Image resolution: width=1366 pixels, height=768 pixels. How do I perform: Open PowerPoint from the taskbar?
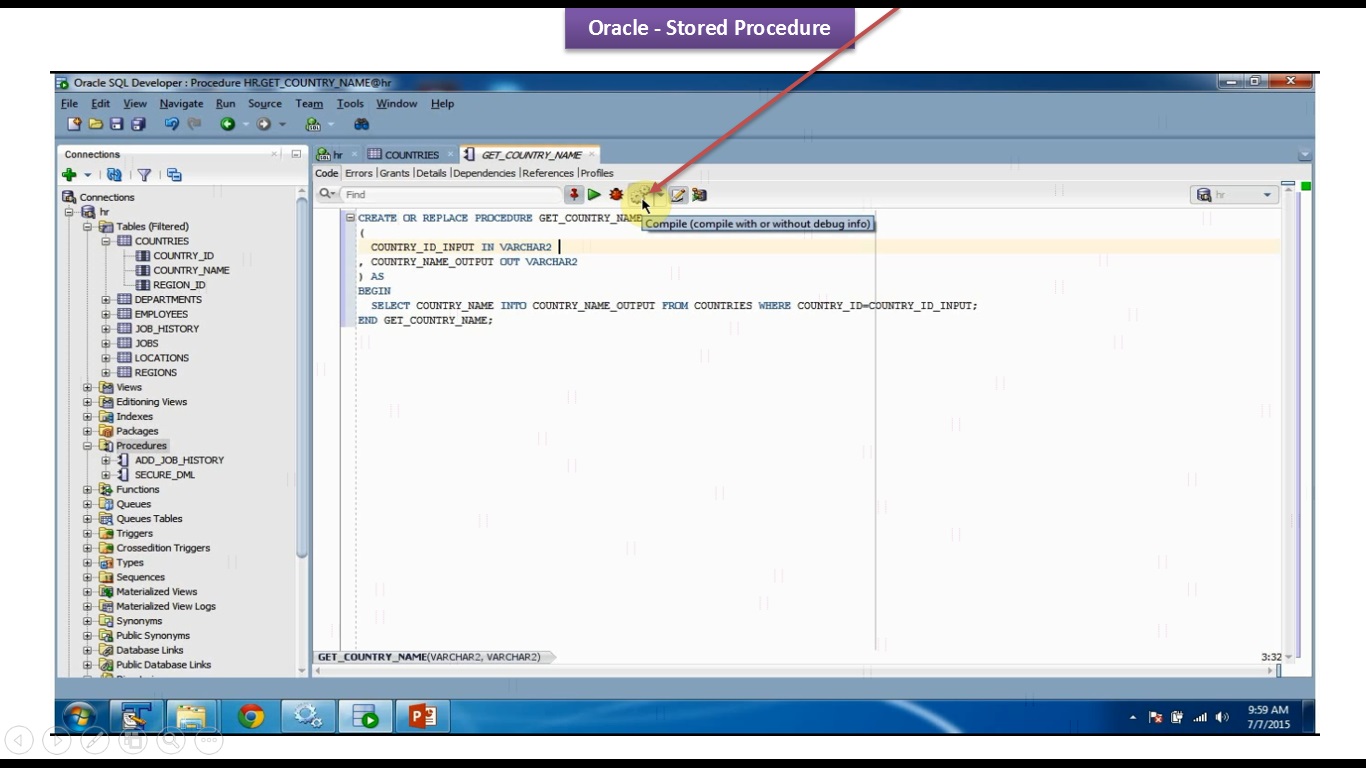[x=422, y=716]
